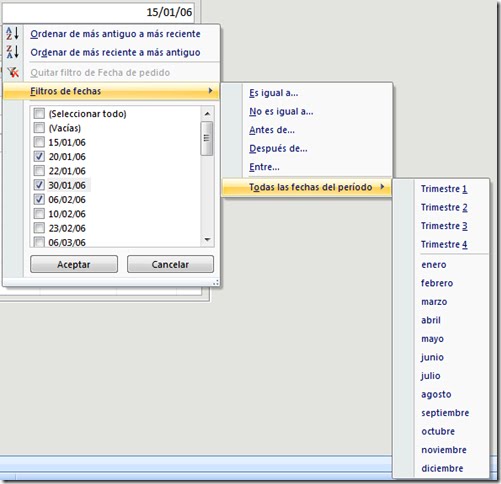Sort from oldest to newest dates
Viewport: 501px width, 484px height.
pos(115,34)
